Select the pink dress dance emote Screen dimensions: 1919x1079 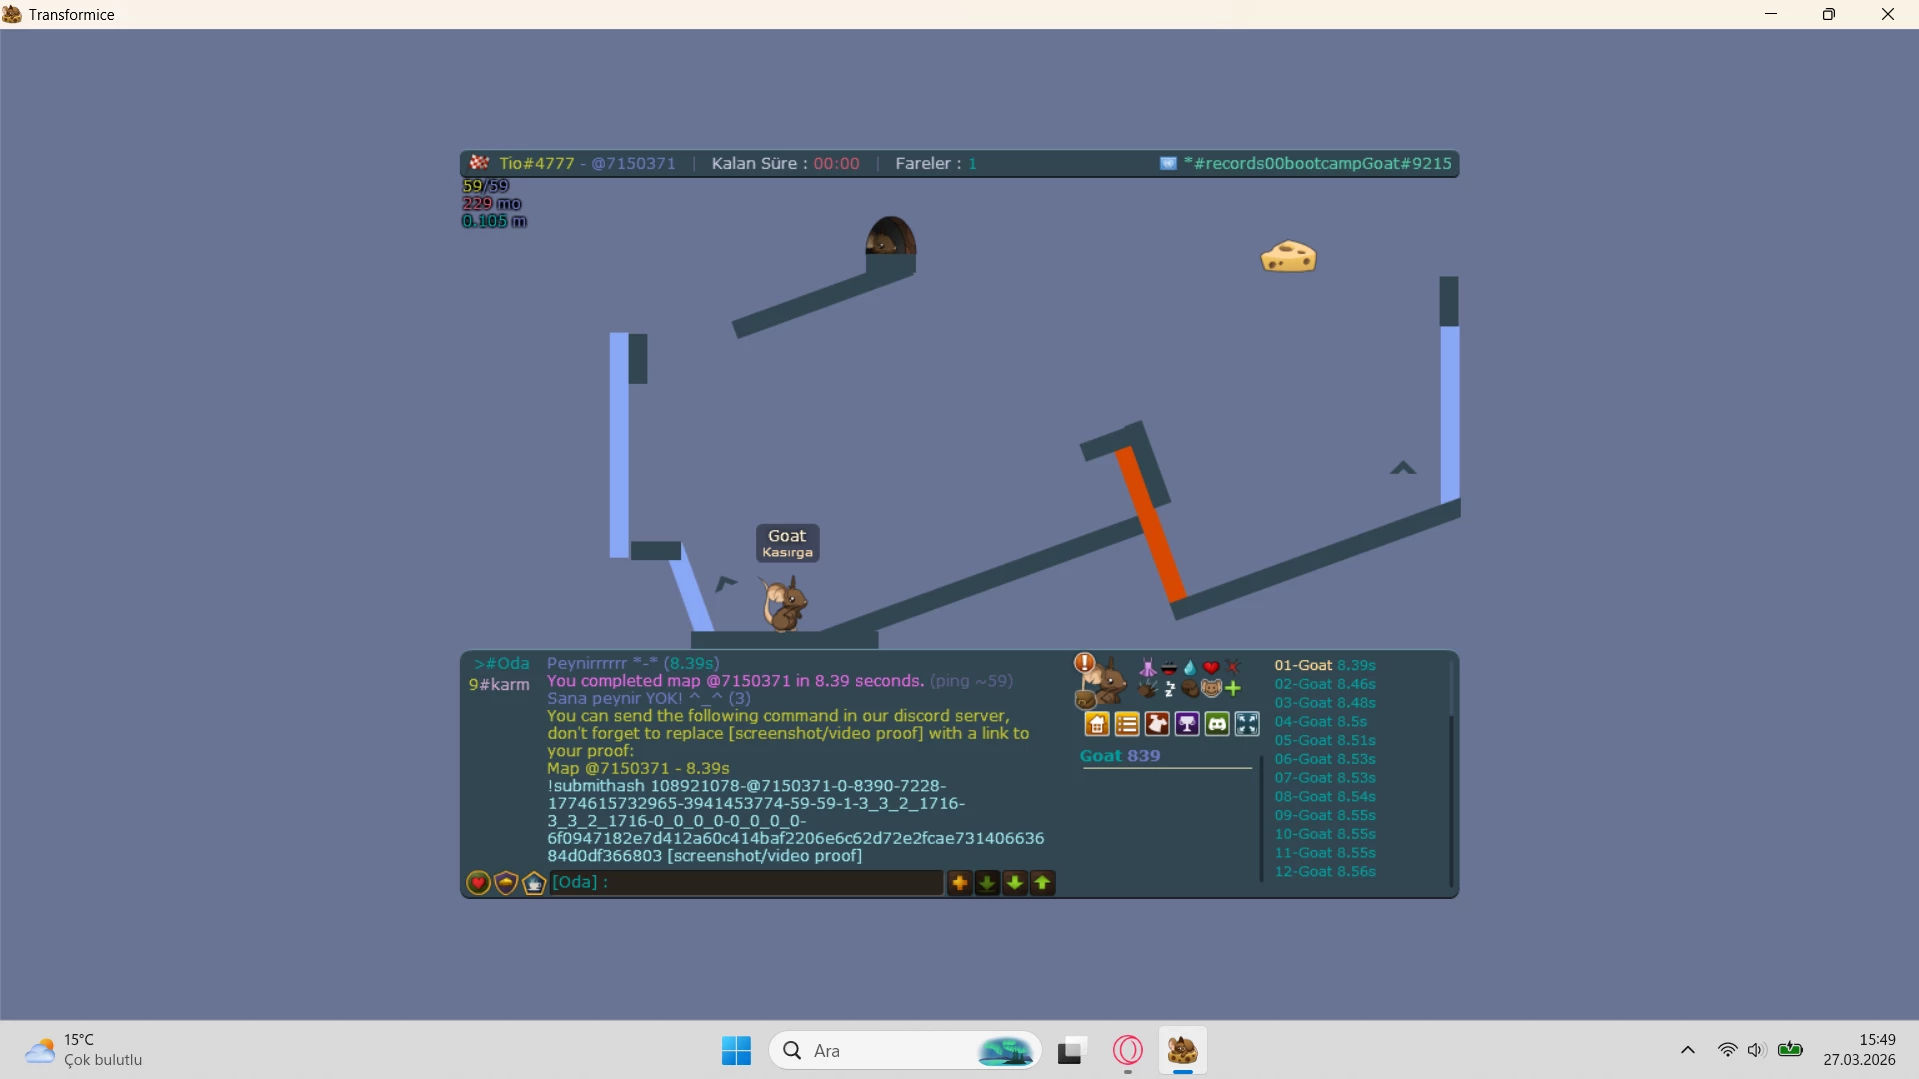point(1148,668)
